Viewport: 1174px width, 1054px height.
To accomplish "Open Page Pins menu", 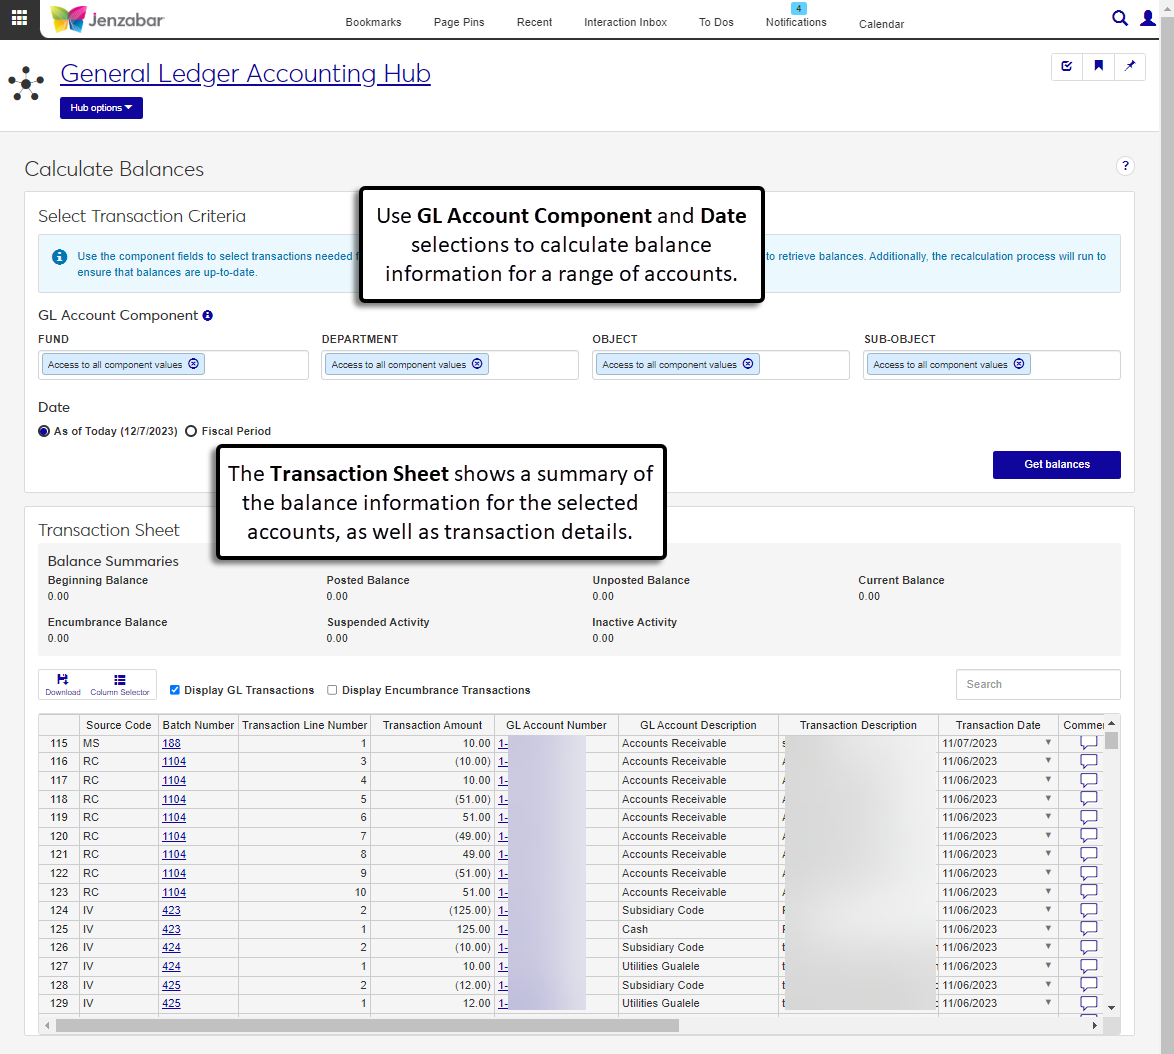I will point(459,22).
